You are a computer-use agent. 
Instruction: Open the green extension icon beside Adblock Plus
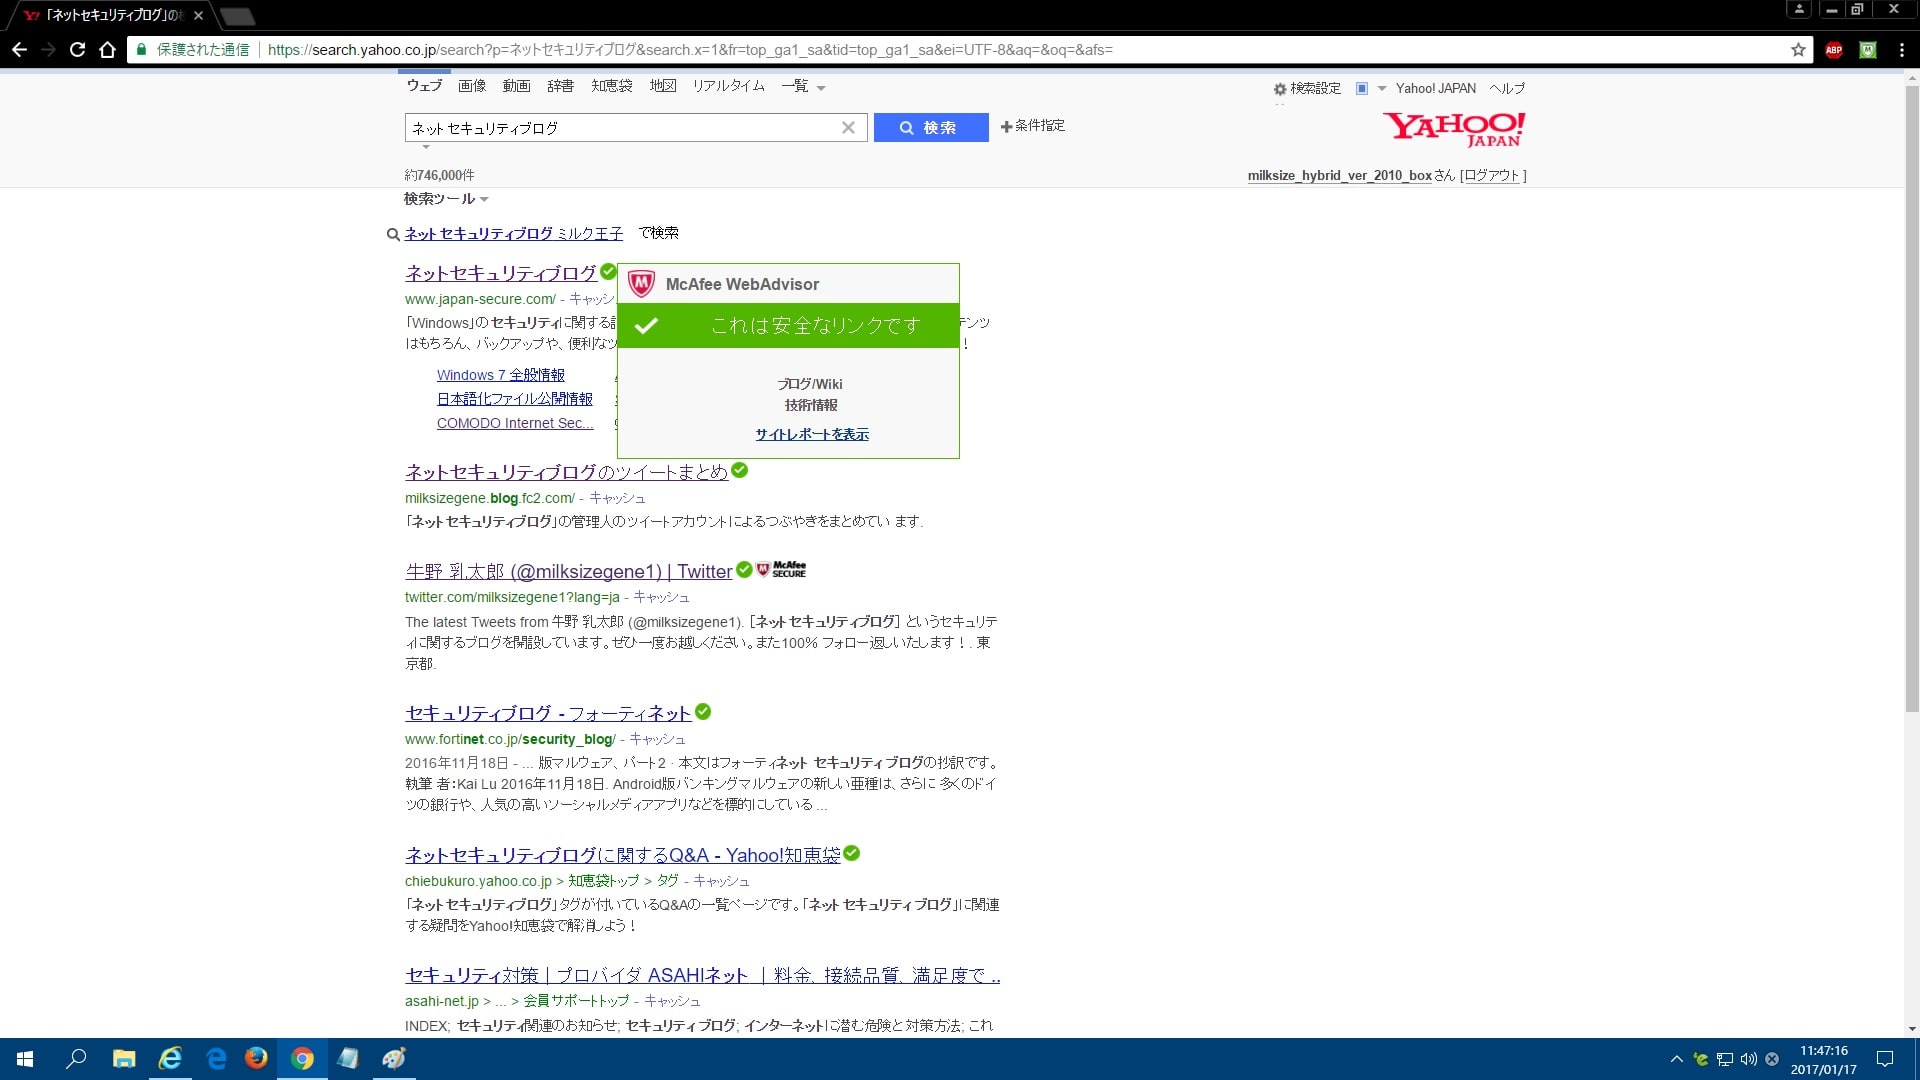click(1867, 50)
